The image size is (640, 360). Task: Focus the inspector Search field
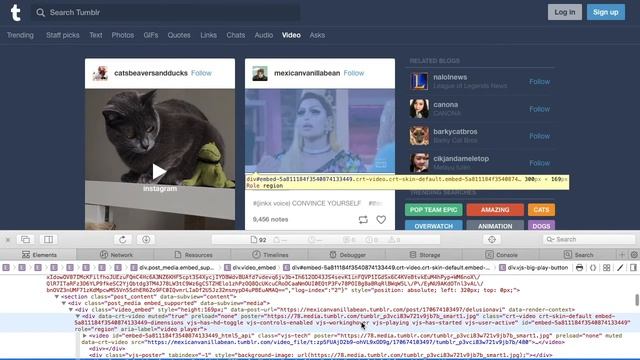589,240
